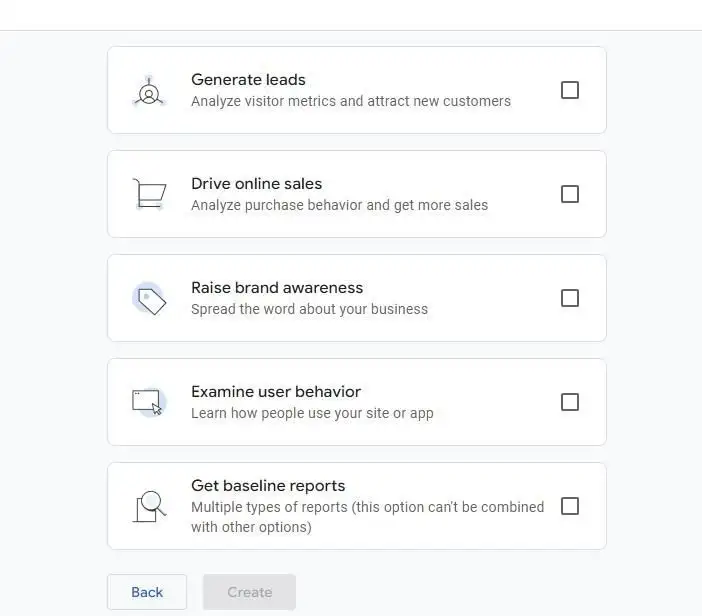This screenshot has height=616, width=702.
Task: Click the Generate leads title
Action: [x=248, y=80]
